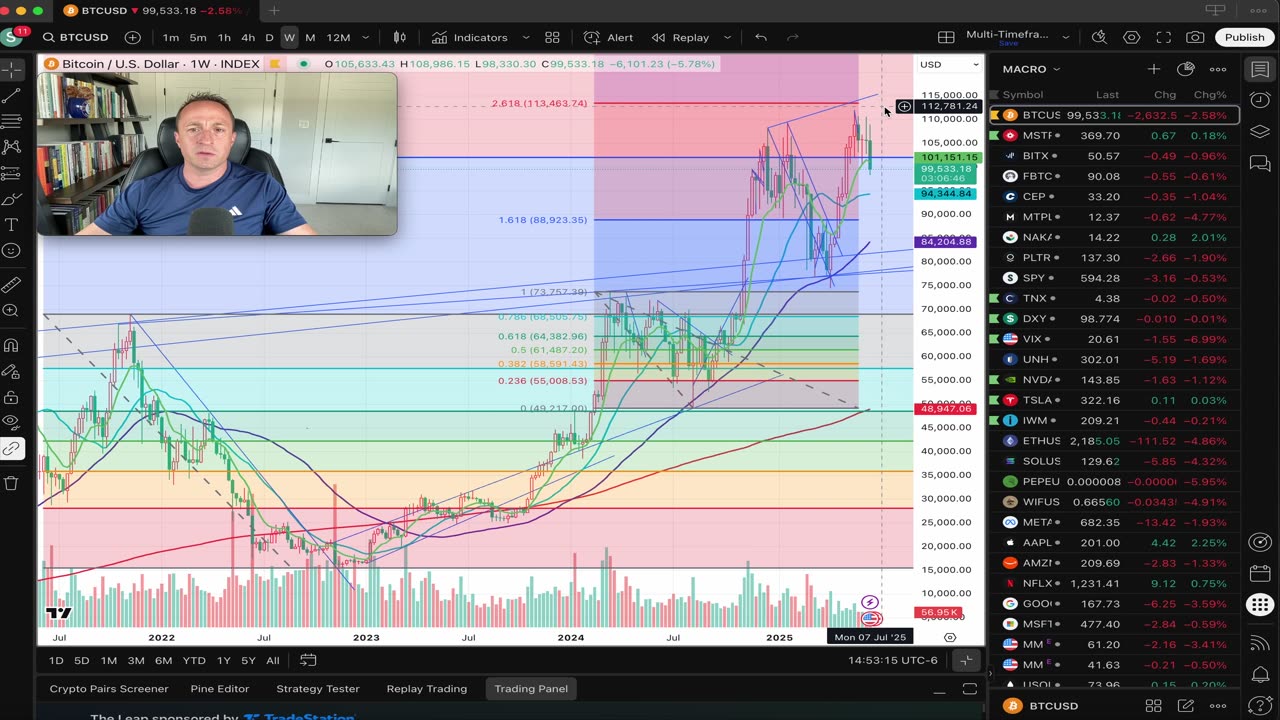Select the trend line drawing tool
The height and width of the screenshot is (720, 1280).
[x=12, y=96]
